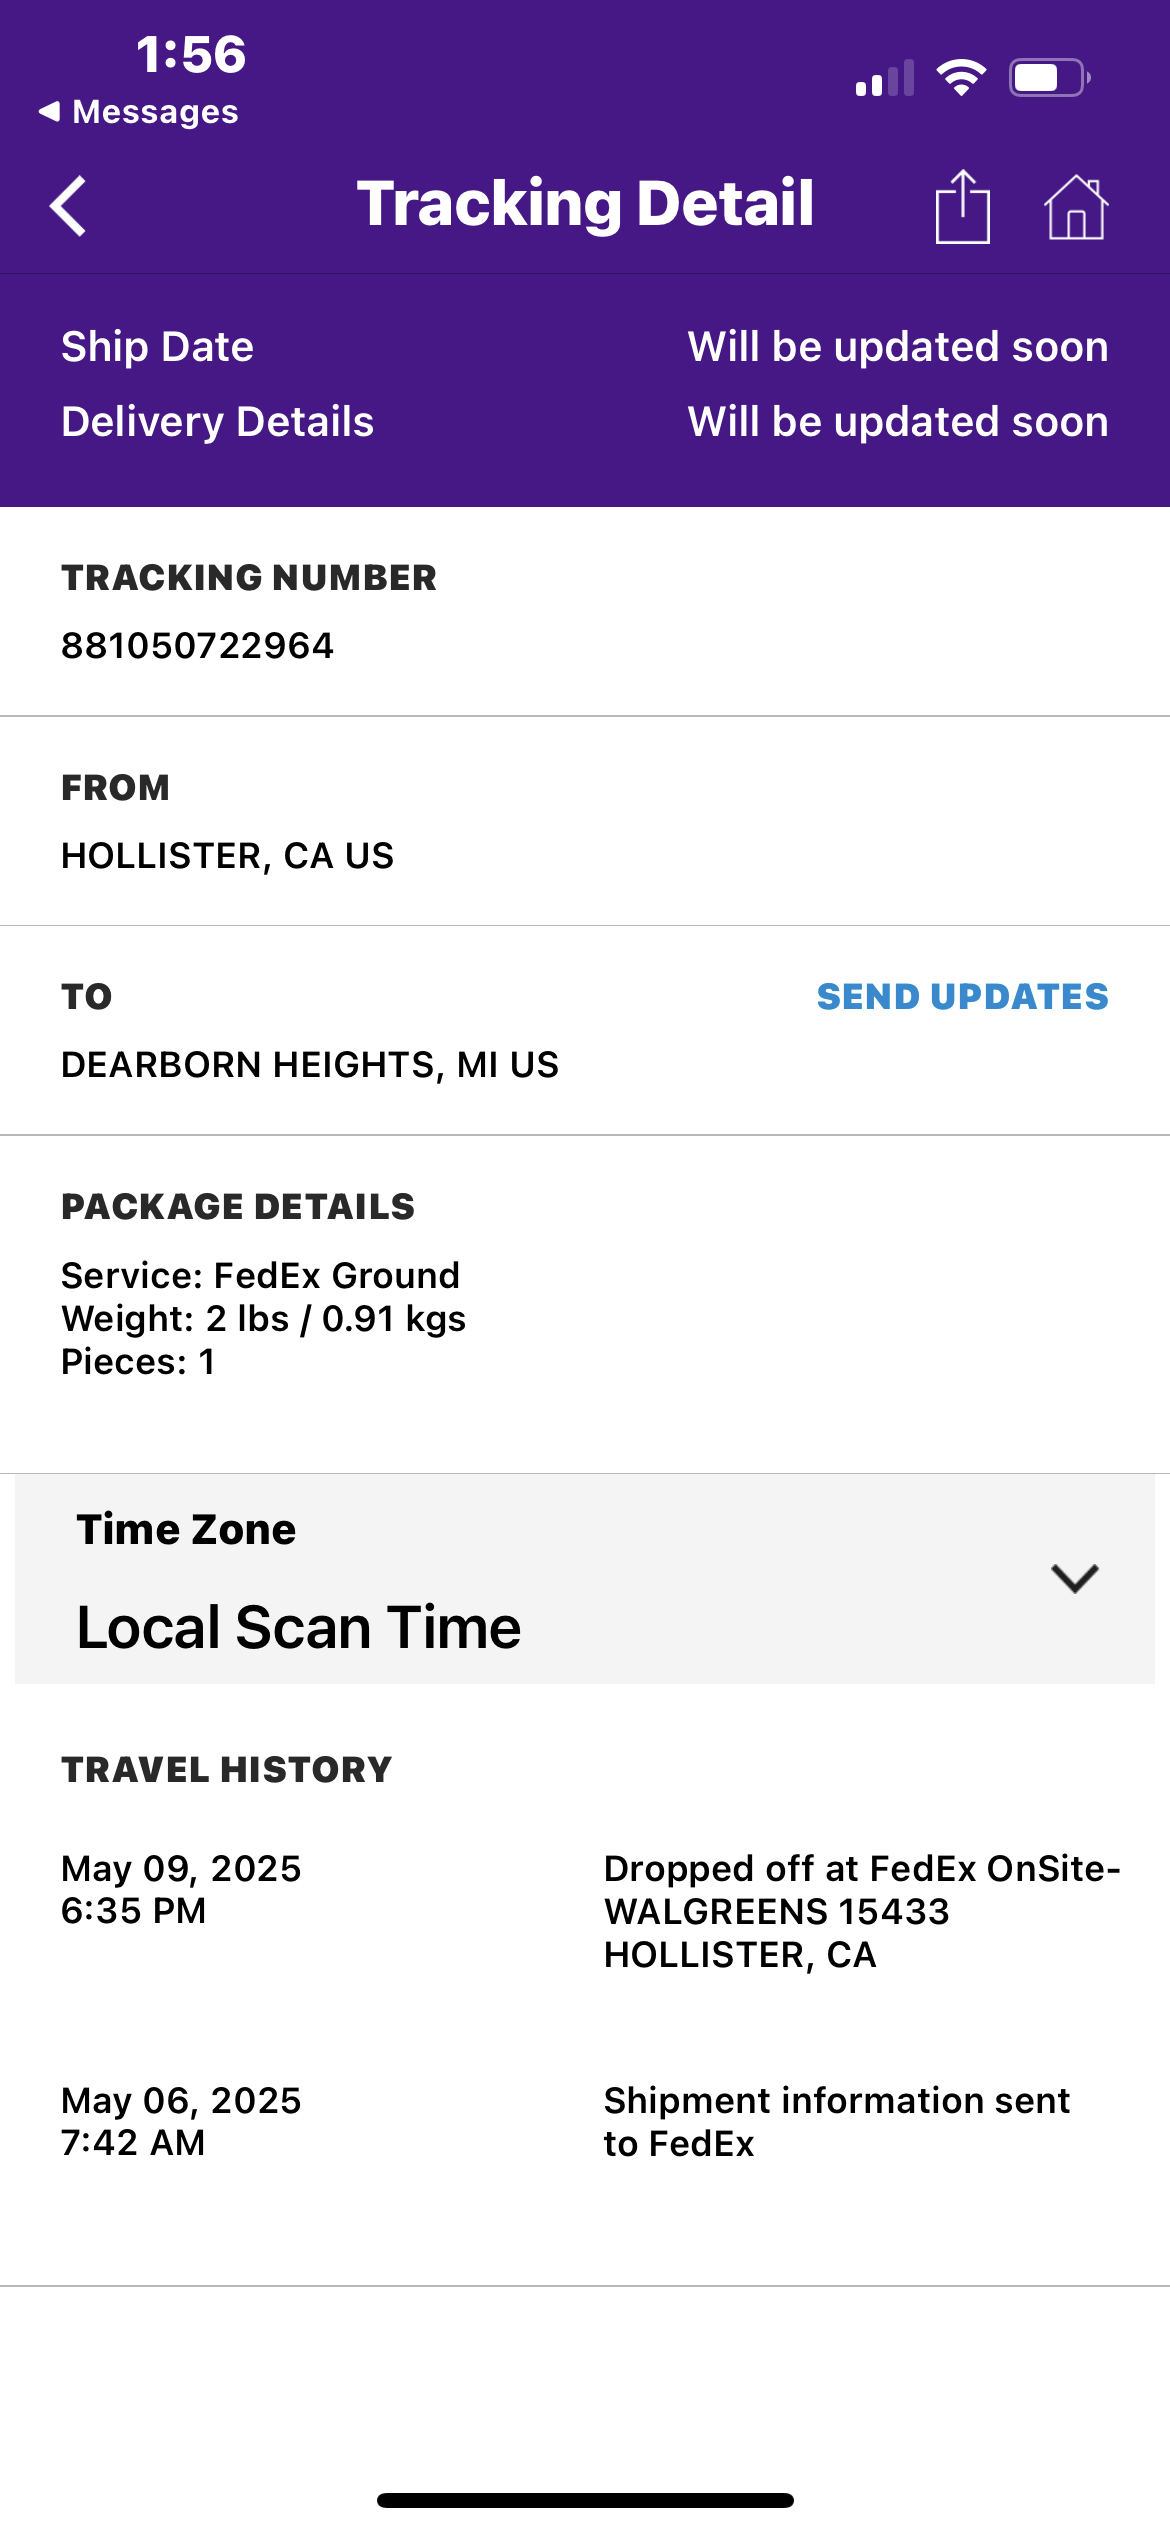Select the May 09 Walgreens drop-off entry
Viewport: 1170px width, 2532px height.
(584, 1911)
